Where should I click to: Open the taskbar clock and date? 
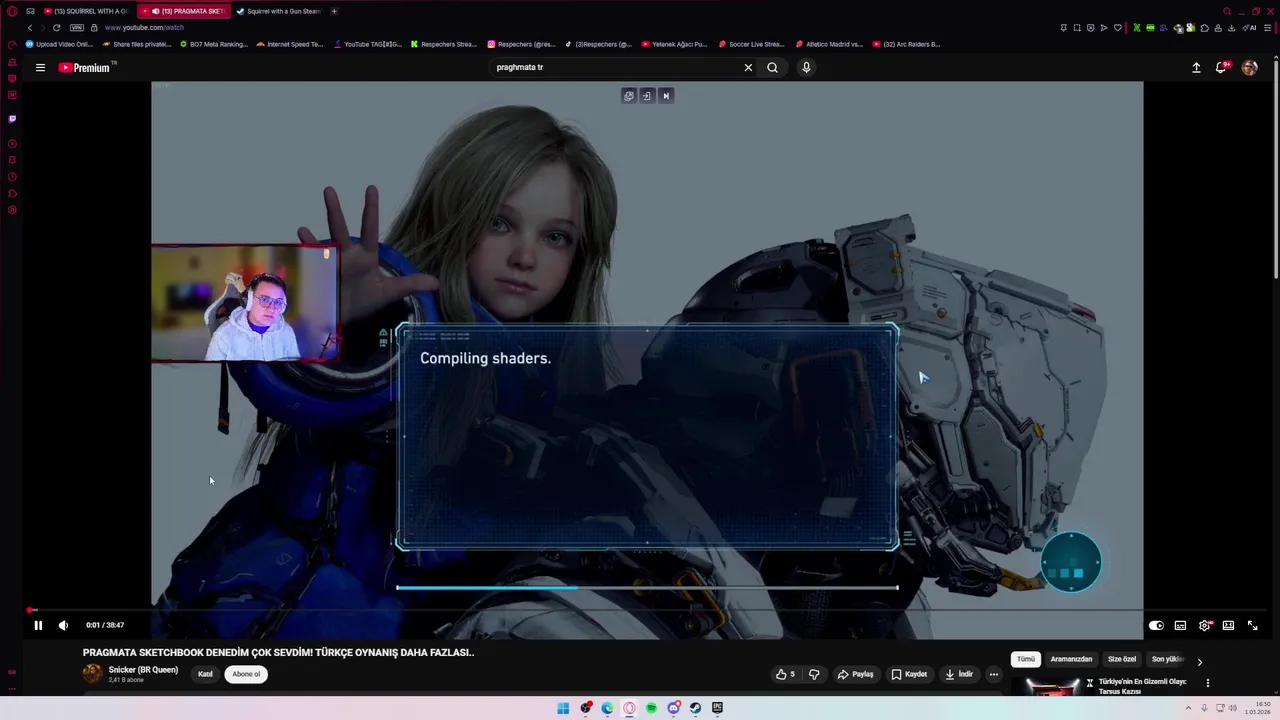coord(1258,708)
